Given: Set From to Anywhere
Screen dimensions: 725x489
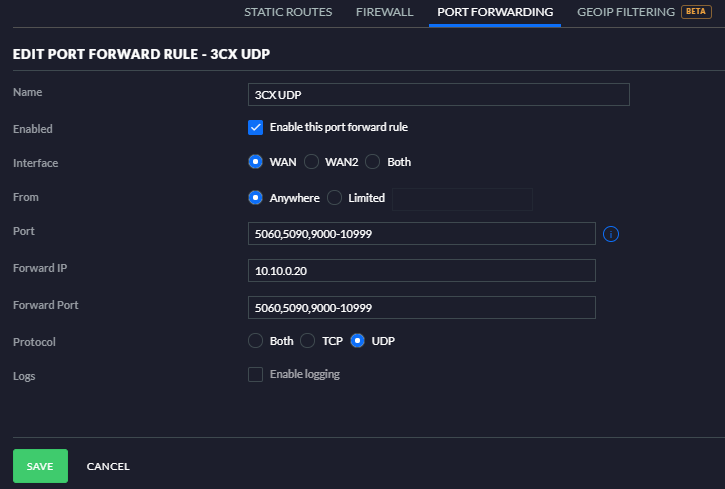Looking at the screenshot, I should click(x=255, y=198).
